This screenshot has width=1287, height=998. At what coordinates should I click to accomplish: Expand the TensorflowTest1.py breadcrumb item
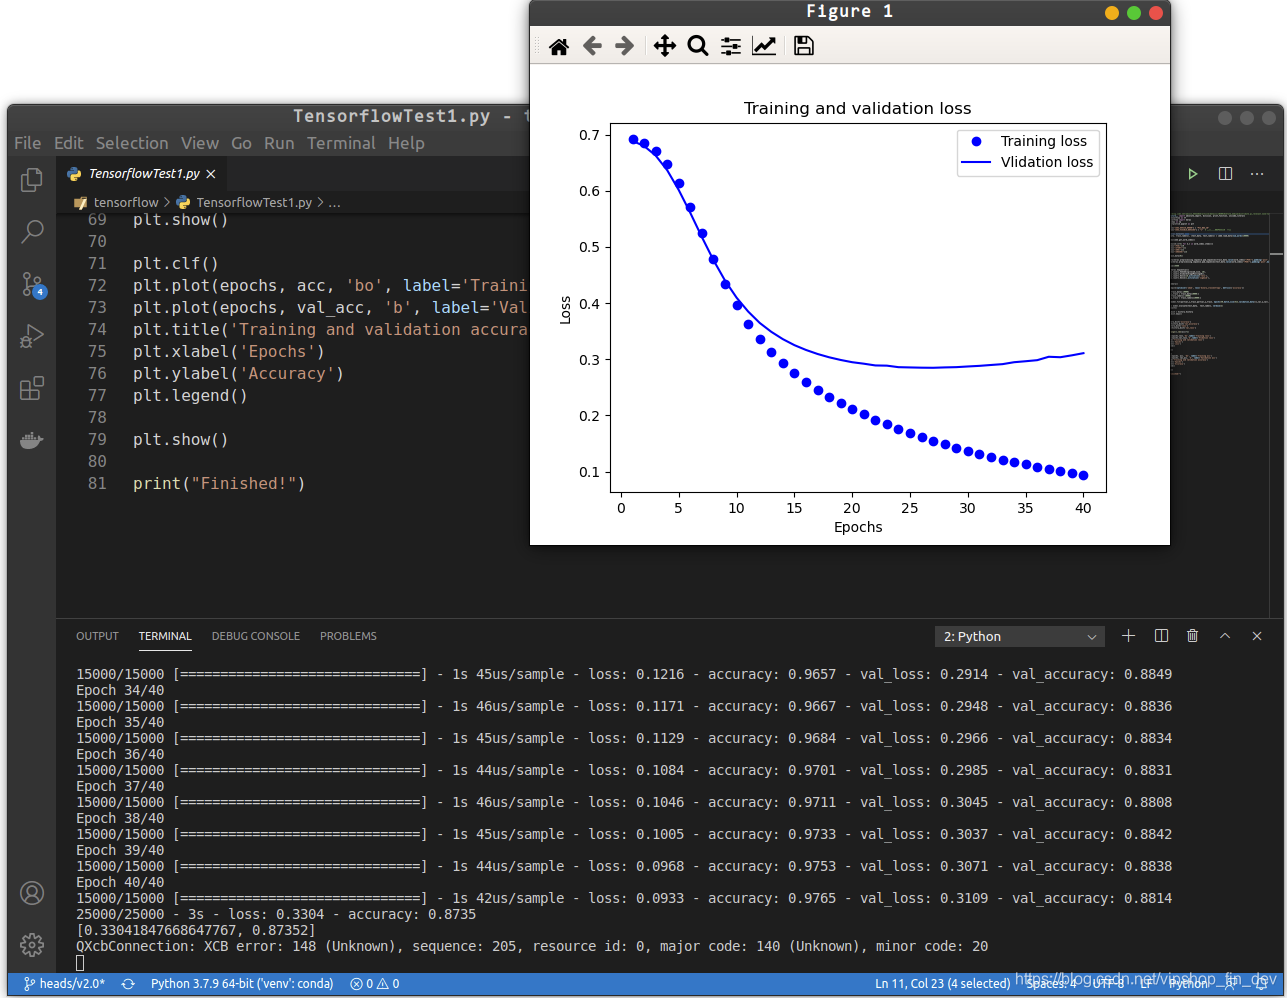[254, 202]
